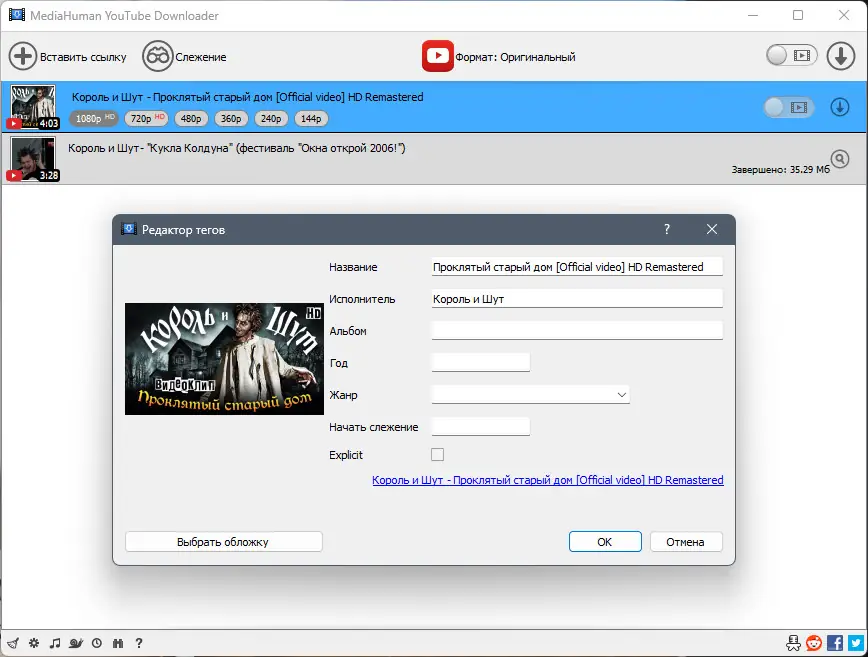Enable the Explicit checkbox
Viewport: 868px width, 657px height.
437,455
